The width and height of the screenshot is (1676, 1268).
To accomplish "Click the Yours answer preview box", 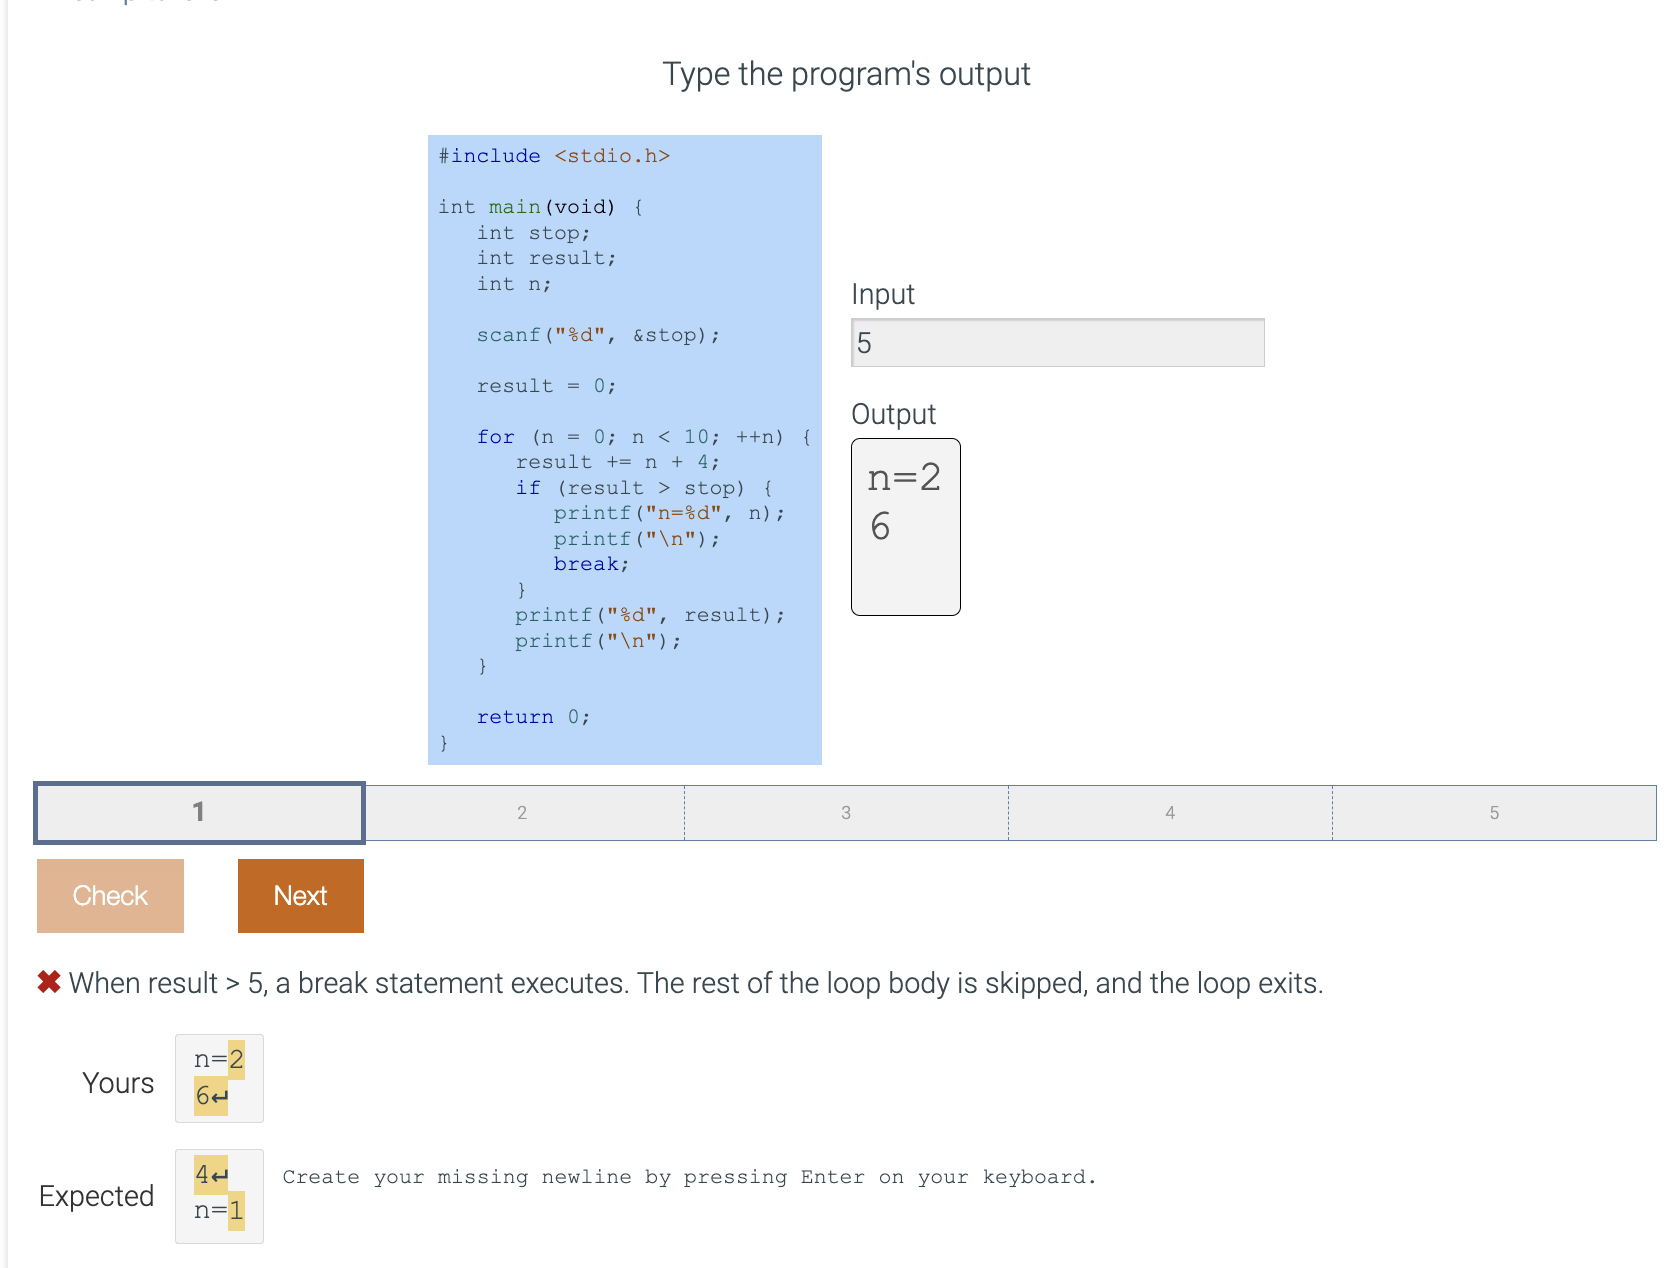I will pyautogui.click(x=219, y=1079).
